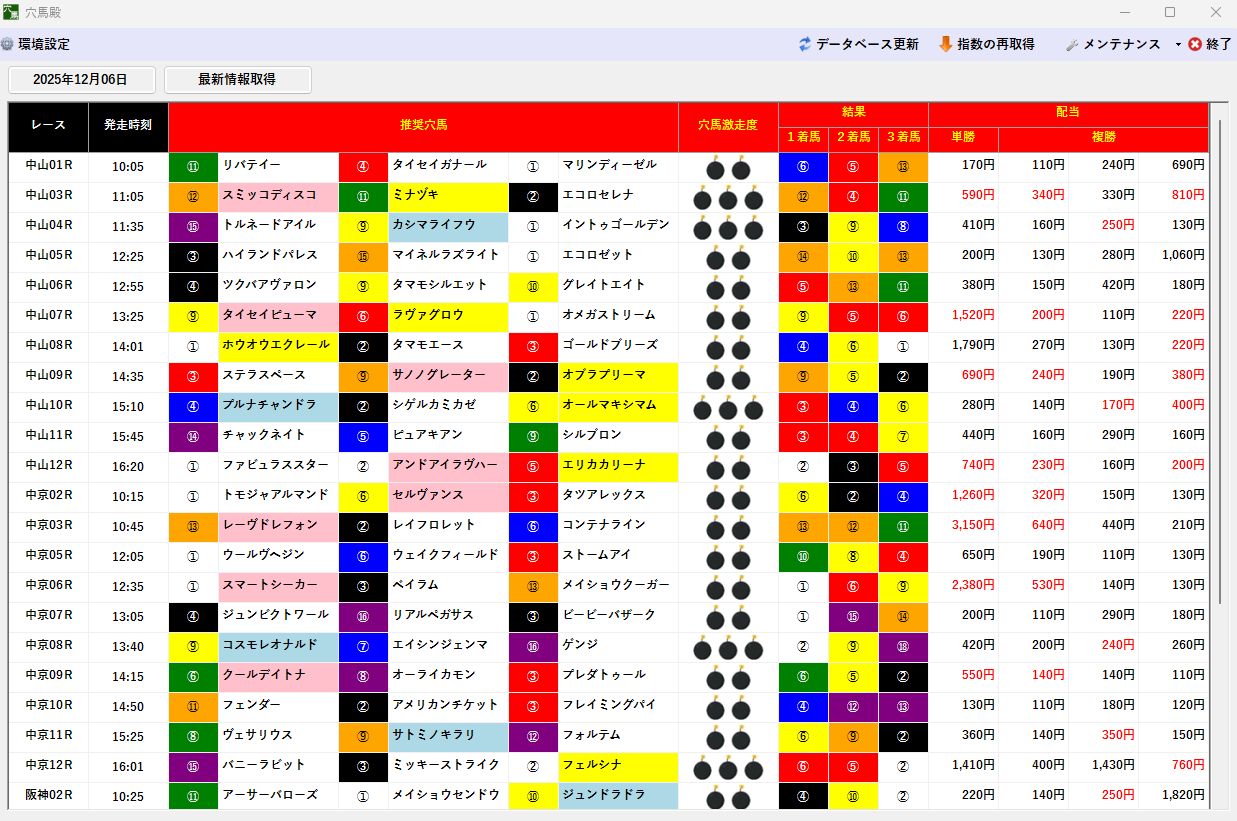Image resolution: width=1237 pixels, height=821 pixels.
Task: Expand the dropdown arrow next to メンテナンス
Action: (x=1180, y=44)
